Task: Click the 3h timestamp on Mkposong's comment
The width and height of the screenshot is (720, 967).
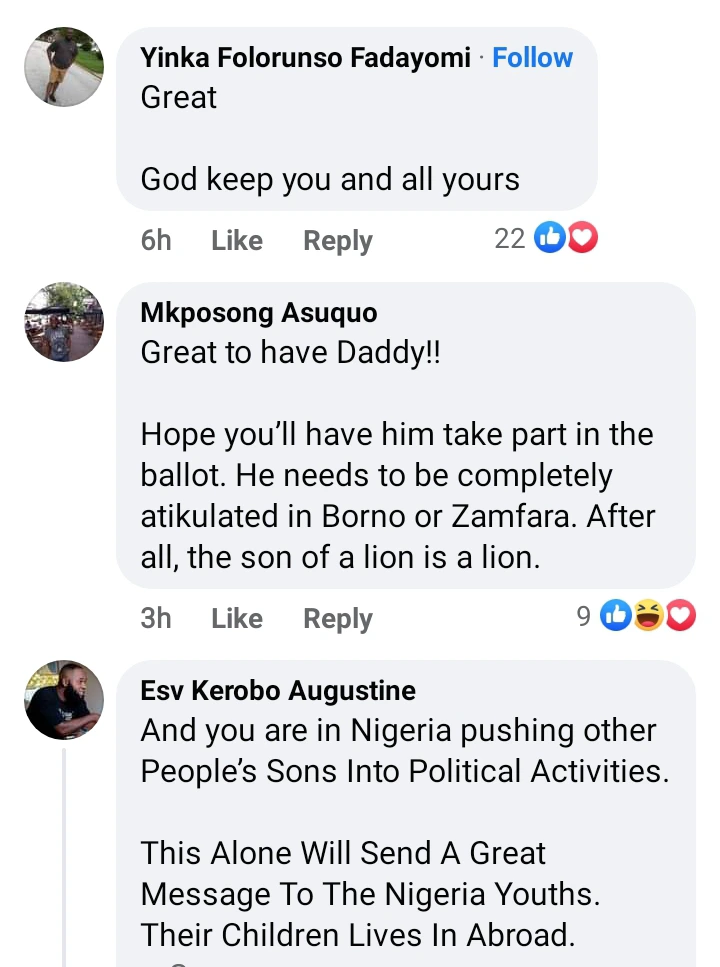Action: click(156, 619)
